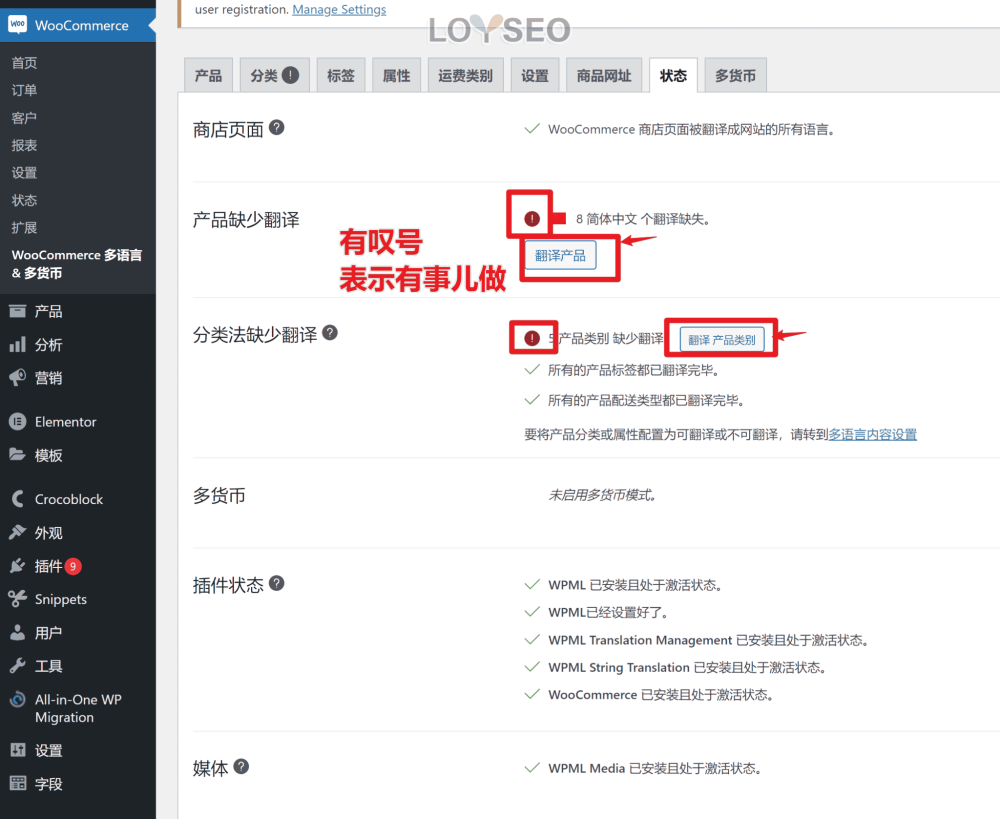The width and height of the screenshot is (1000, 819).
Task: Select the 状态 tab
Action: (673, 75)
